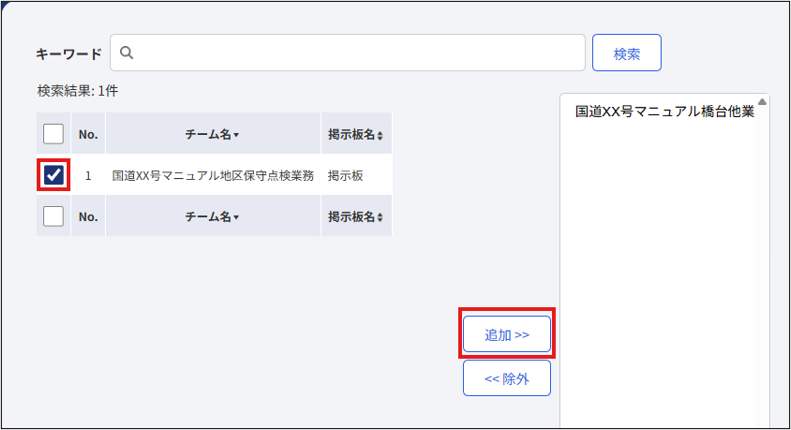The width and height of the screenshot is (791, 430).
Task: Sort by 掲示板名 arrows in top header
Action: [x=380, y=135]
